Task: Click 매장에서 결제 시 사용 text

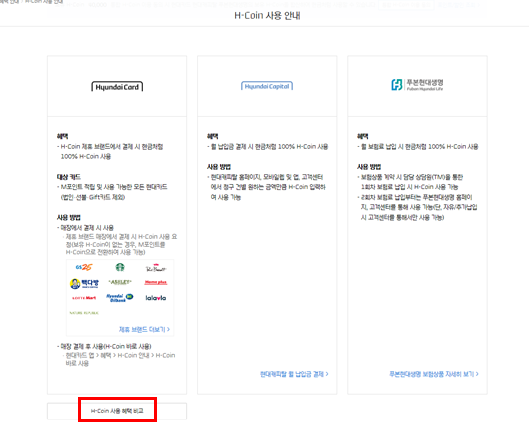Action: click(x=87, y=228)
